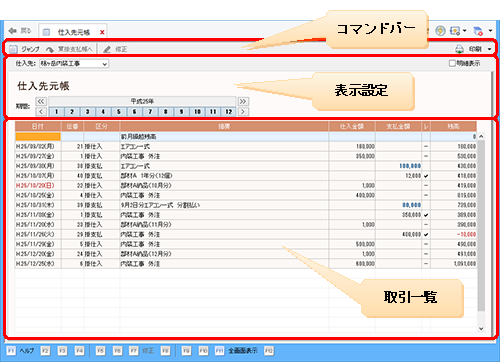Select month 3 in the period bar
Viewport: 500px width, 362px height.
[x=88, y=112]
